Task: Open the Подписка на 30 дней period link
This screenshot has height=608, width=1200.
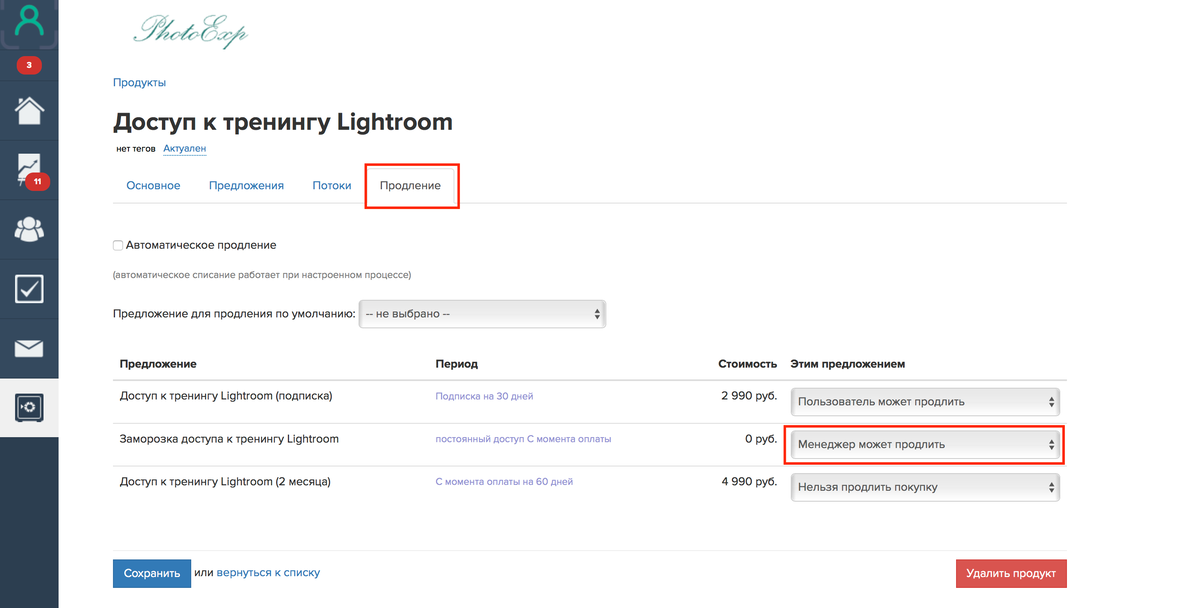Action: pyautogui.click(x=484, y=397)
